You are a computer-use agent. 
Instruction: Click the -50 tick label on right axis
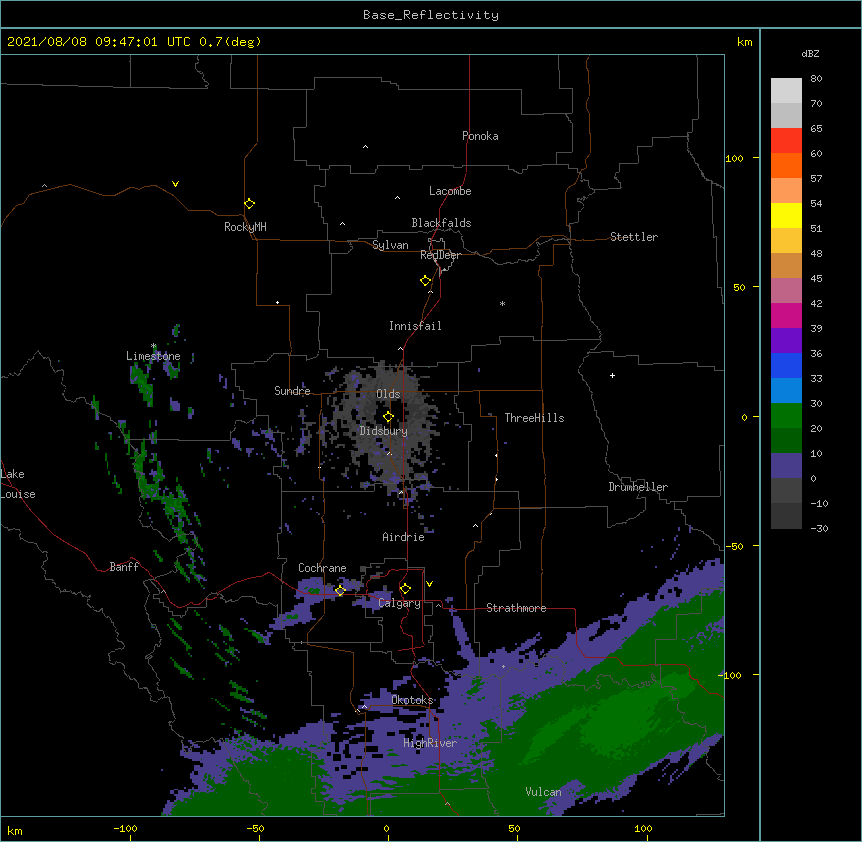tap(734, 546)
